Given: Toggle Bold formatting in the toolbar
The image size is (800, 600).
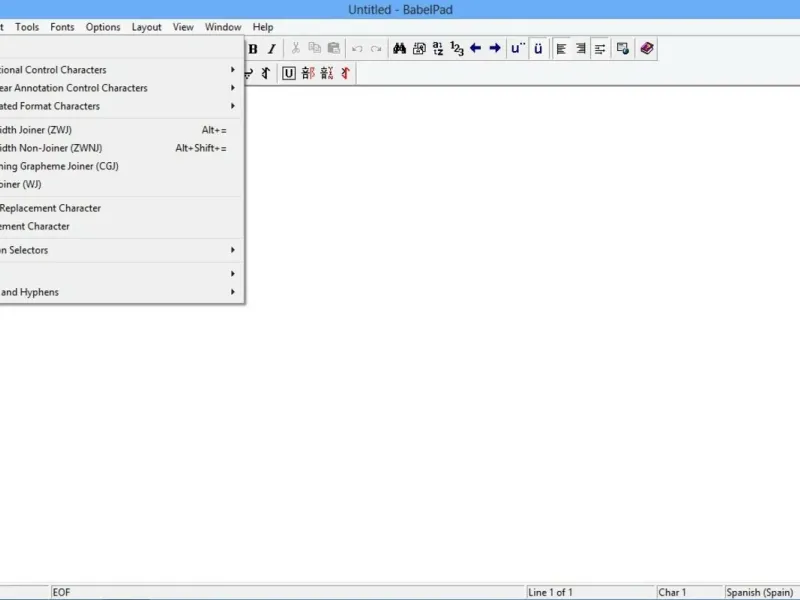Looking at the screenshot, I should click(x=253, y=49).
